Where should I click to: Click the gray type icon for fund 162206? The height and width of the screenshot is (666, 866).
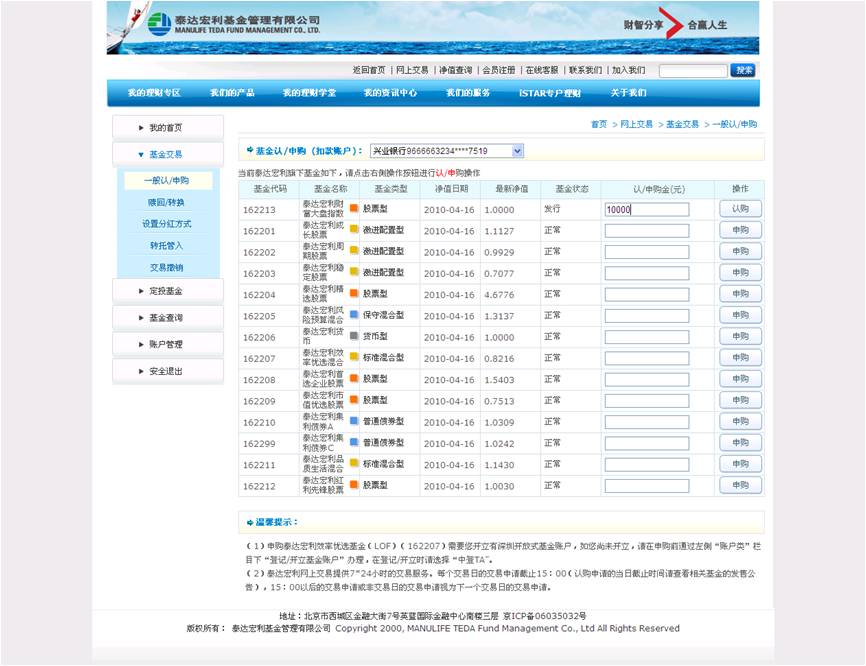pos(354,336)
